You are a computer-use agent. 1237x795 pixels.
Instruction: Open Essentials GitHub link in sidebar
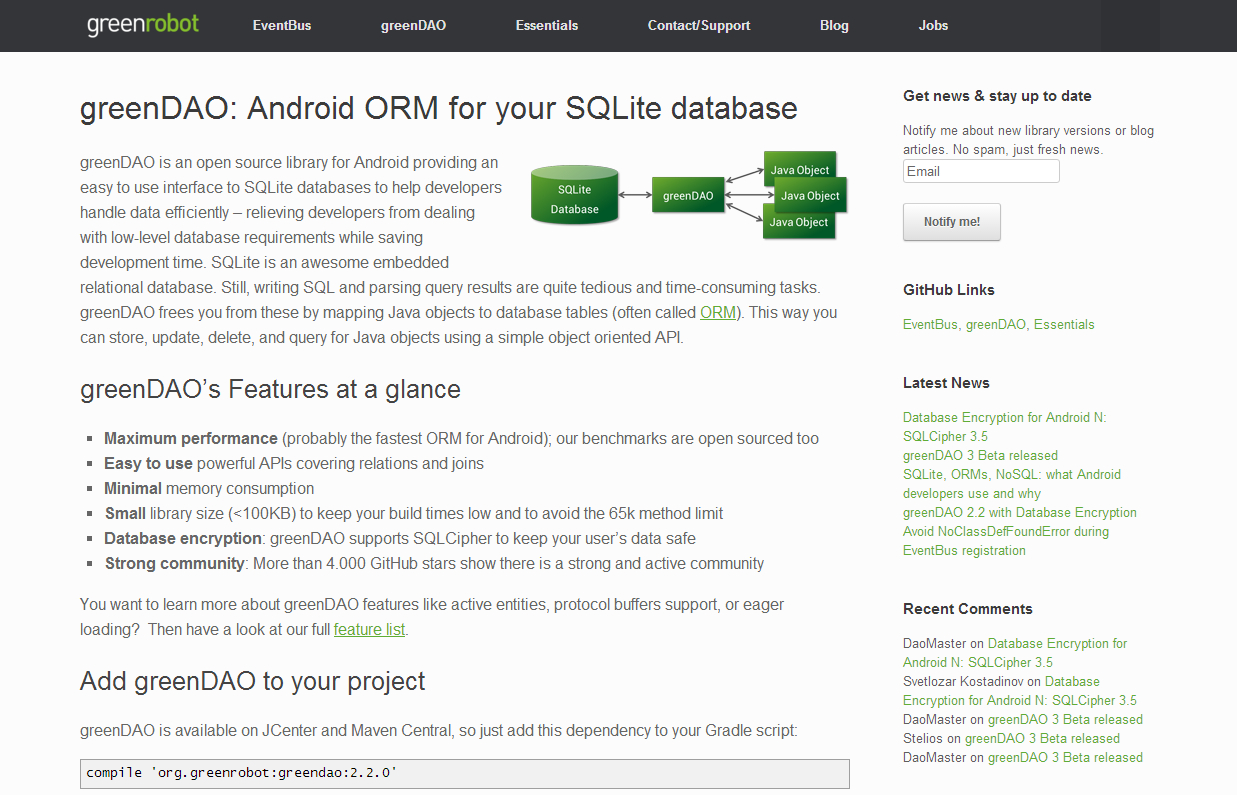1064,324
